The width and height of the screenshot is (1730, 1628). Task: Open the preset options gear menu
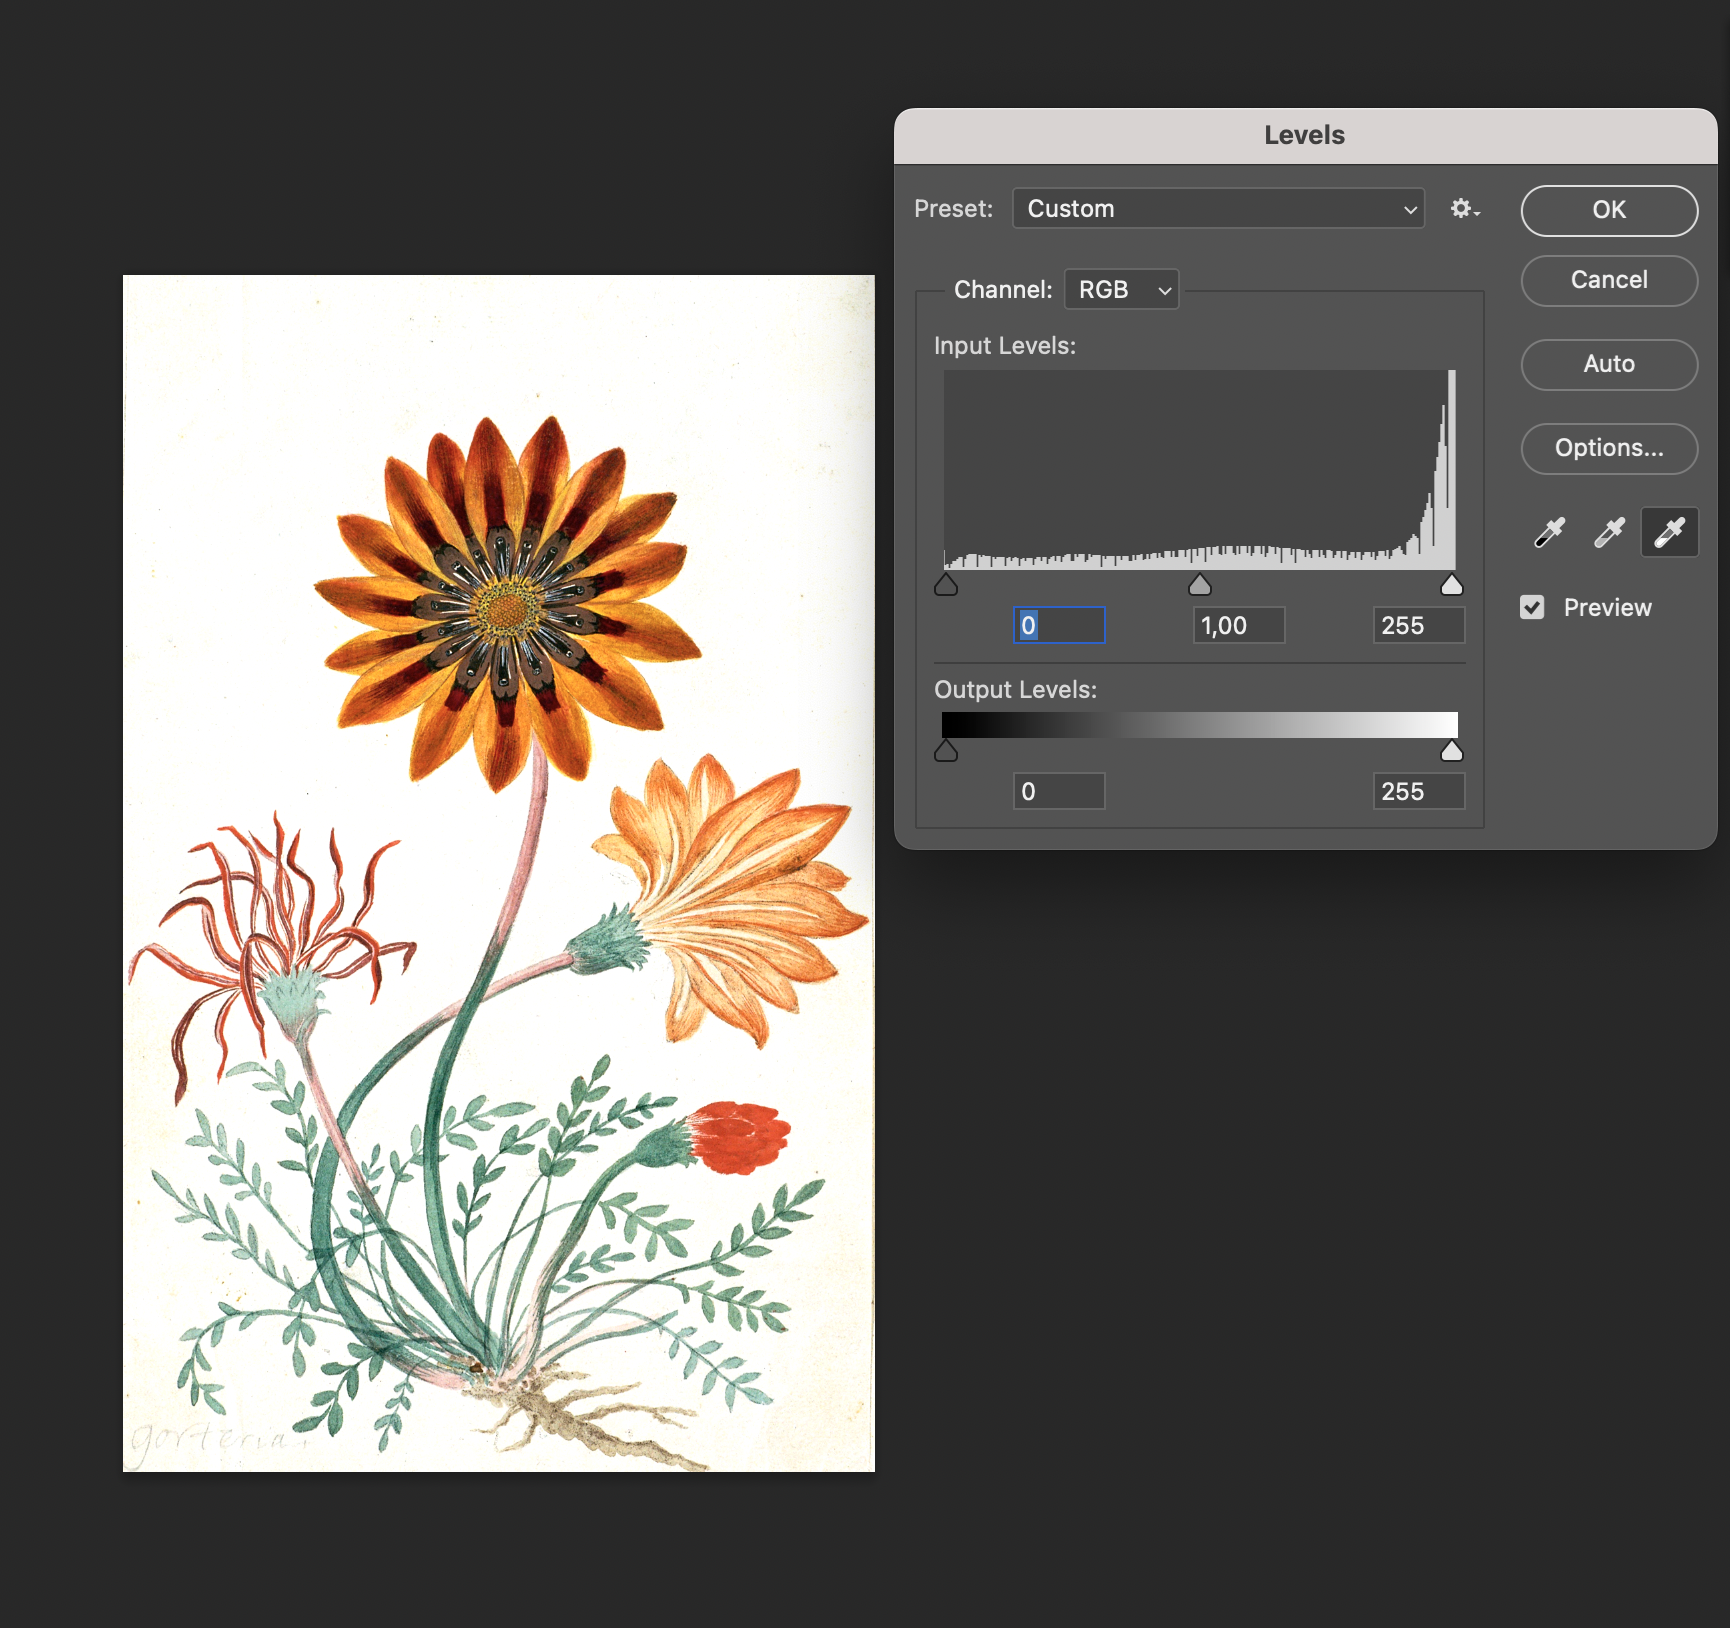pyautogui.click(x=1464, y=209)
